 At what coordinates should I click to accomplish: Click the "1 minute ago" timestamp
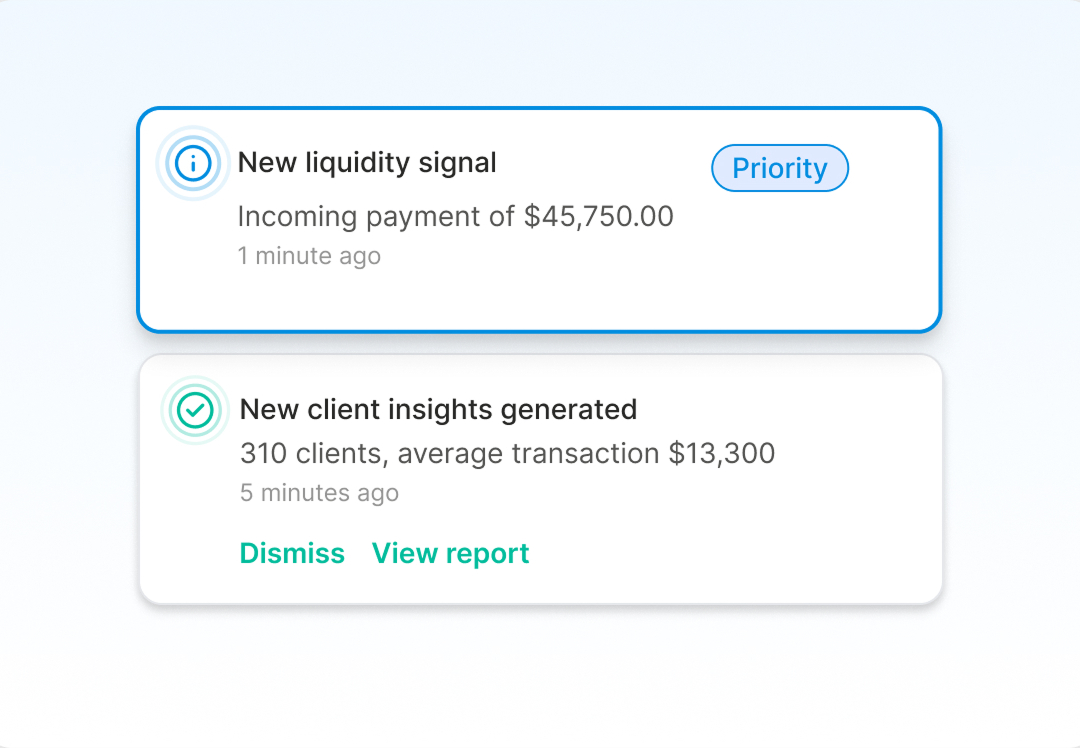tap(309, 256)
